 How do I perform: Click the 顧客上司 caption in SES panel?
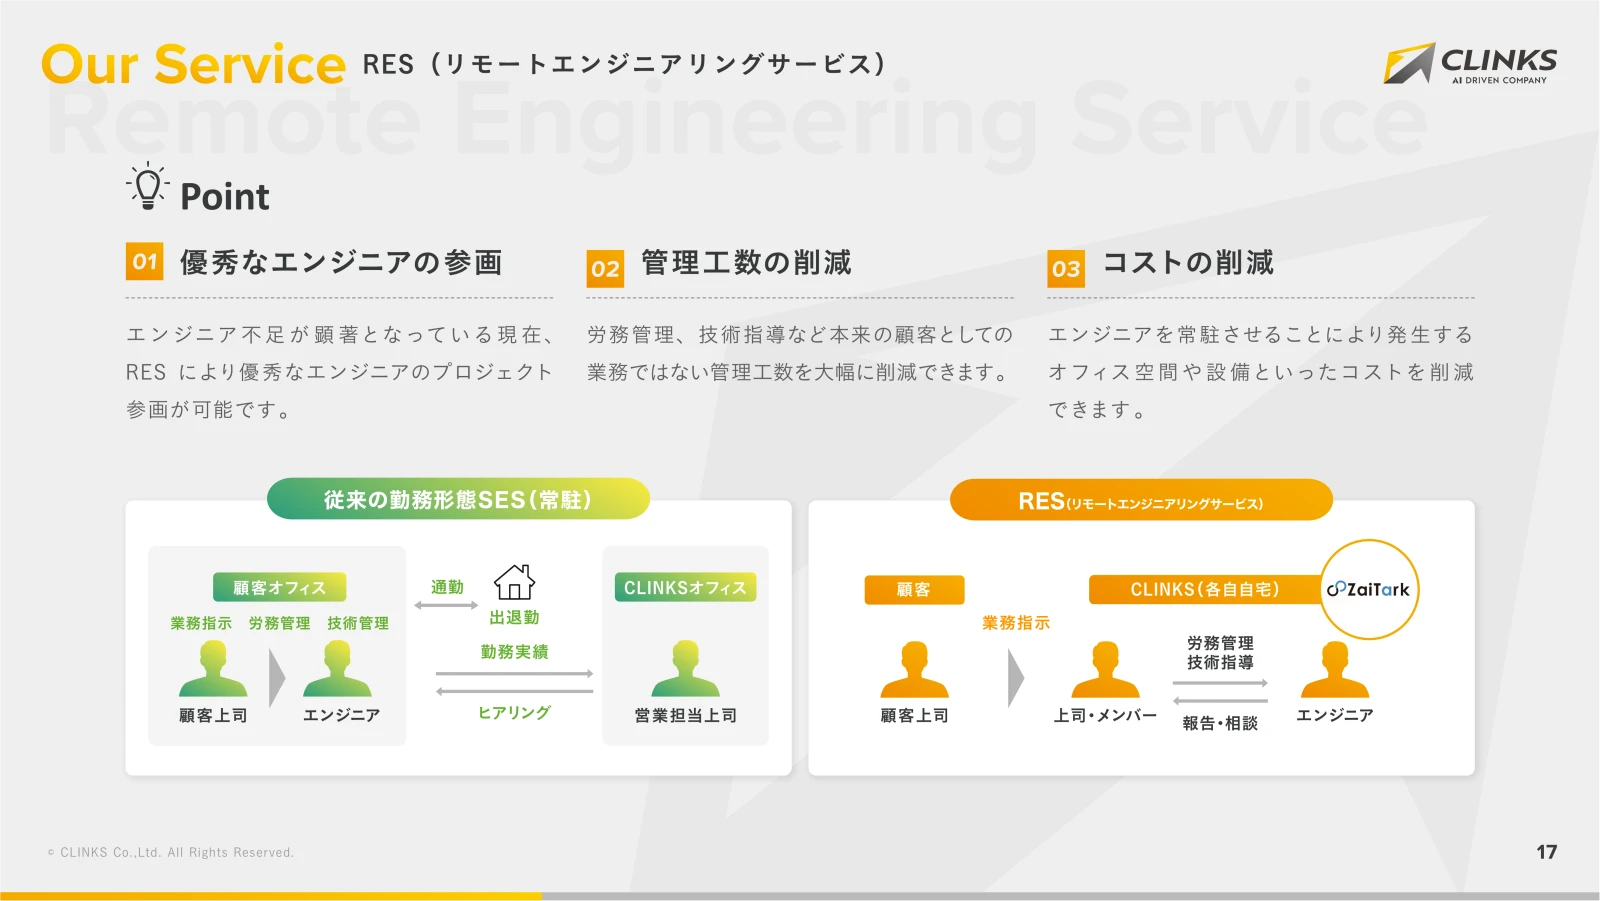pos(213,715)
